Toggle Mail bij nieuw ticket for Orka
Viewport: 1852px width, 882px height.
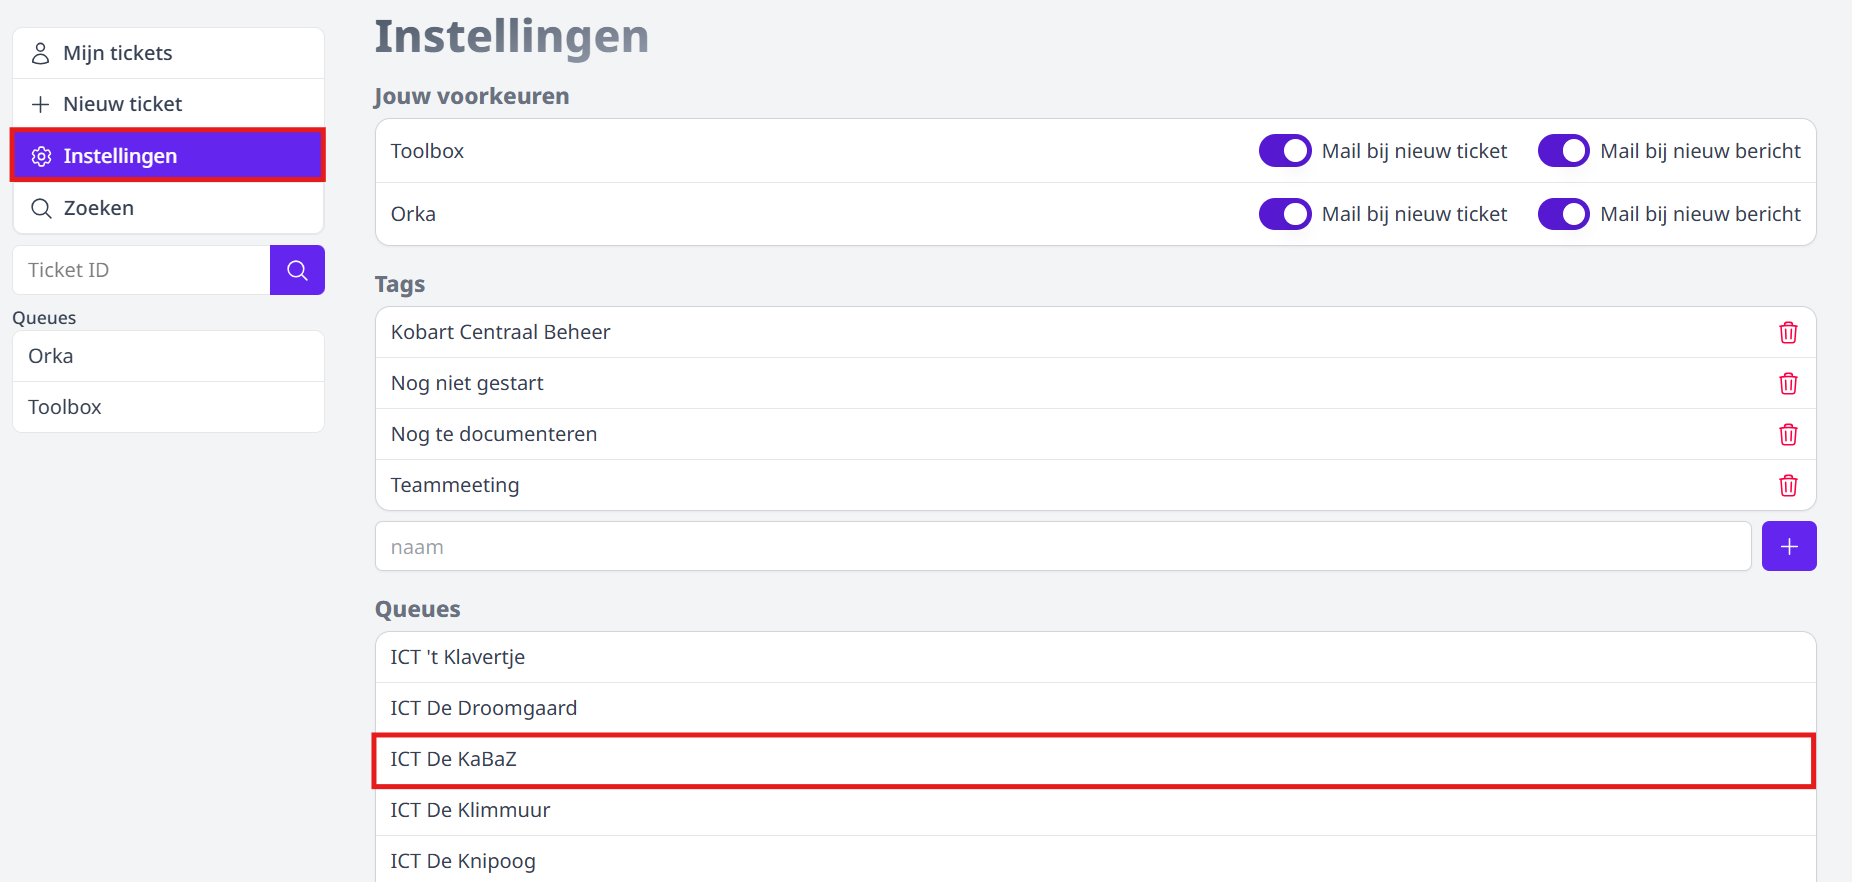[1285, 213]
